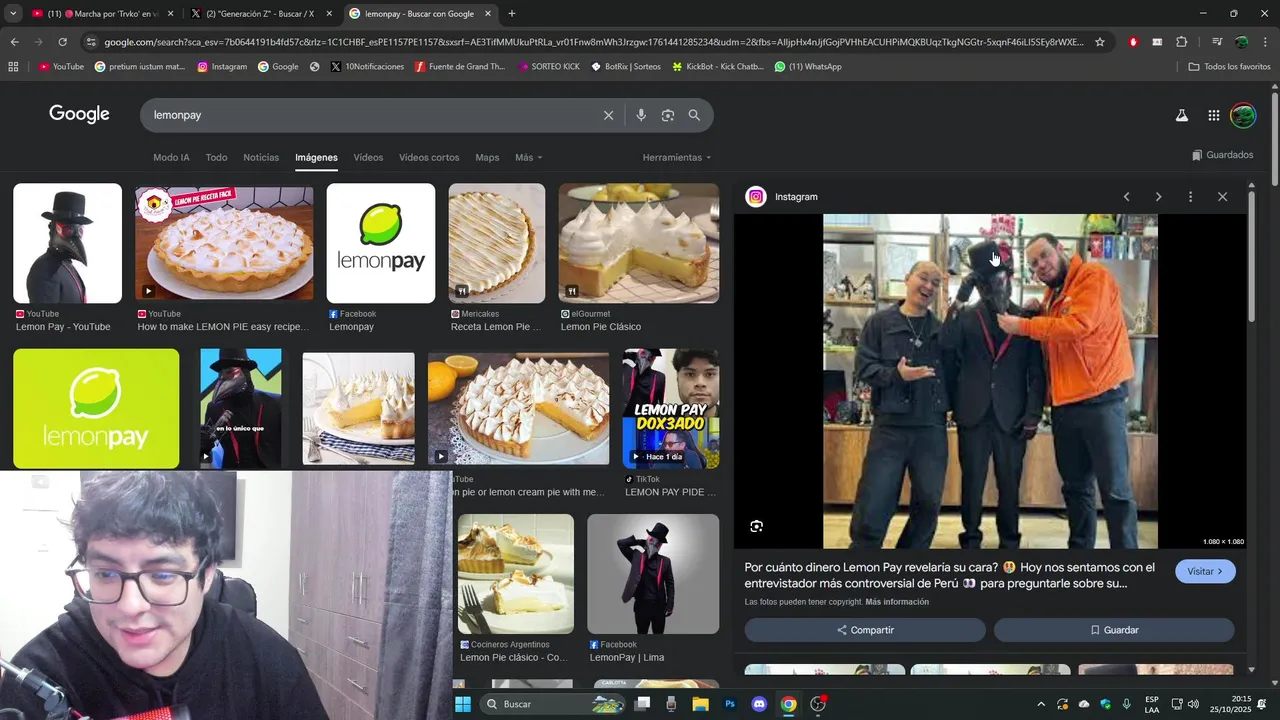1280x720 pixels.
Task: Go back to previous page
Action: coord(14,42)
